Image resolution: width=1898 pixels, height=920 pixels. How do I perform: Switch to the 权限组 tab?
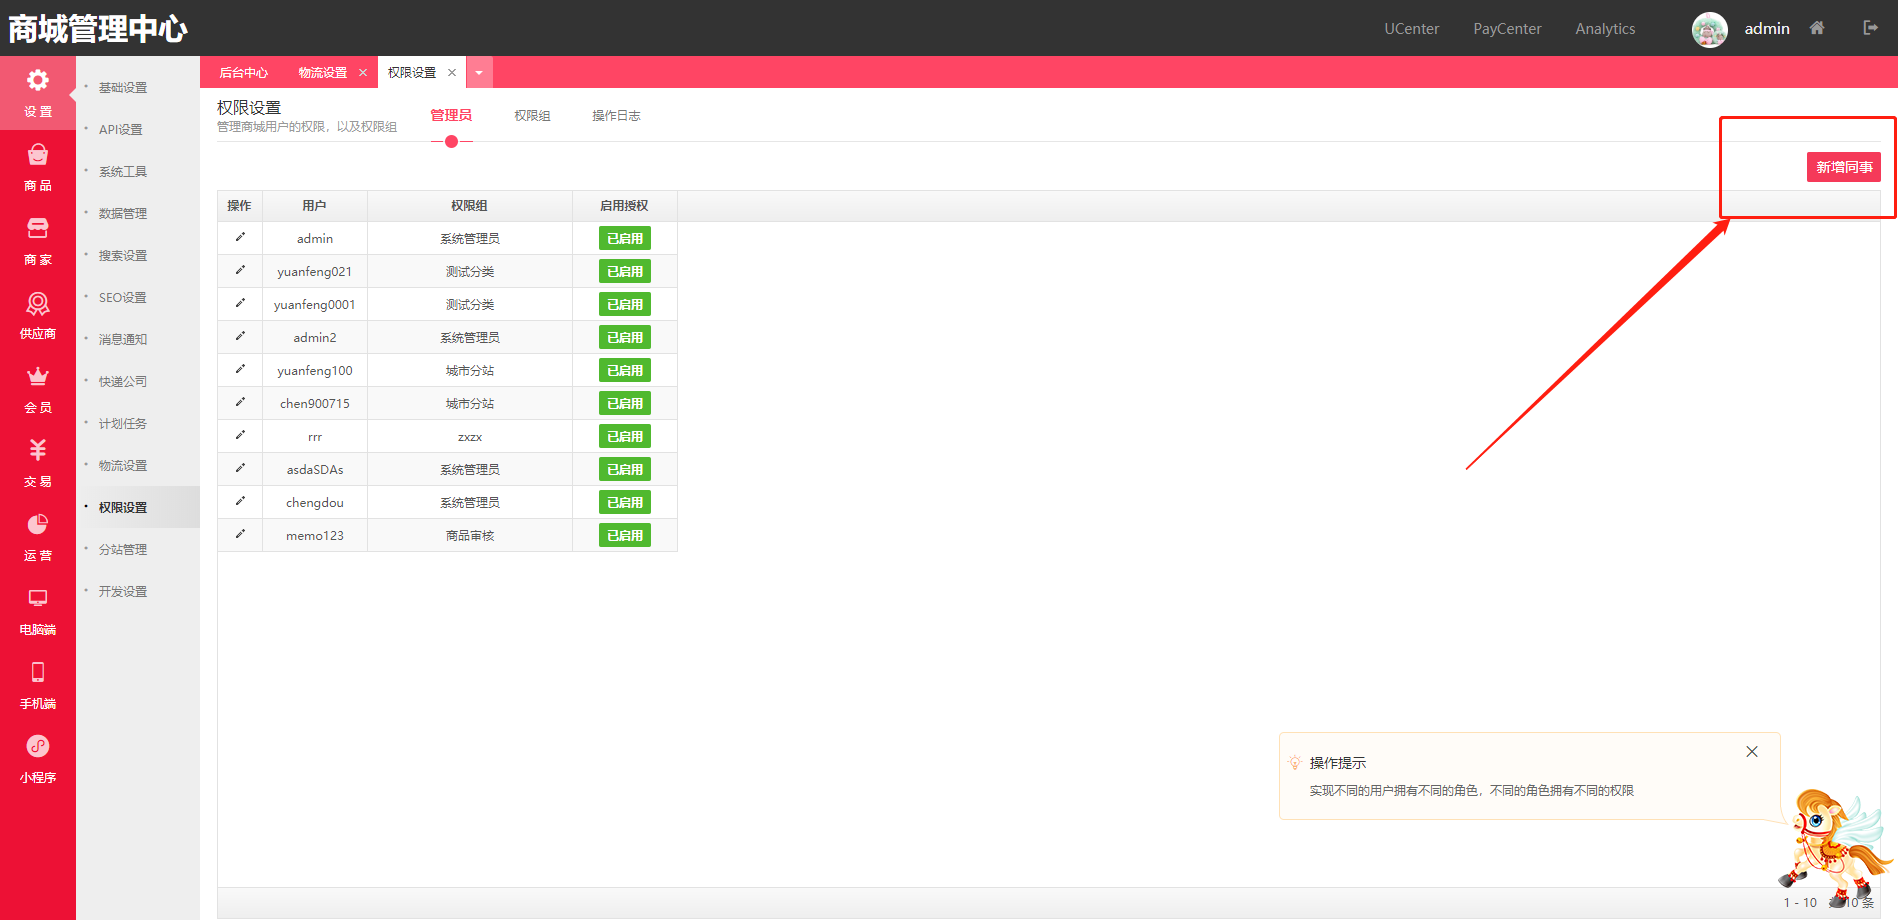532,116
